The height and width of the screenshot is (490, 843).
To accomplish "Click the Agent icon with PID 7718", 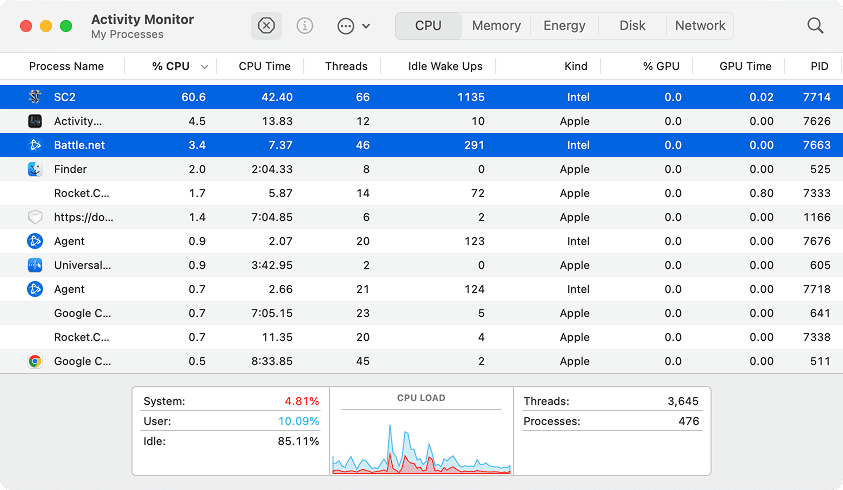I will tap(35, 289).
